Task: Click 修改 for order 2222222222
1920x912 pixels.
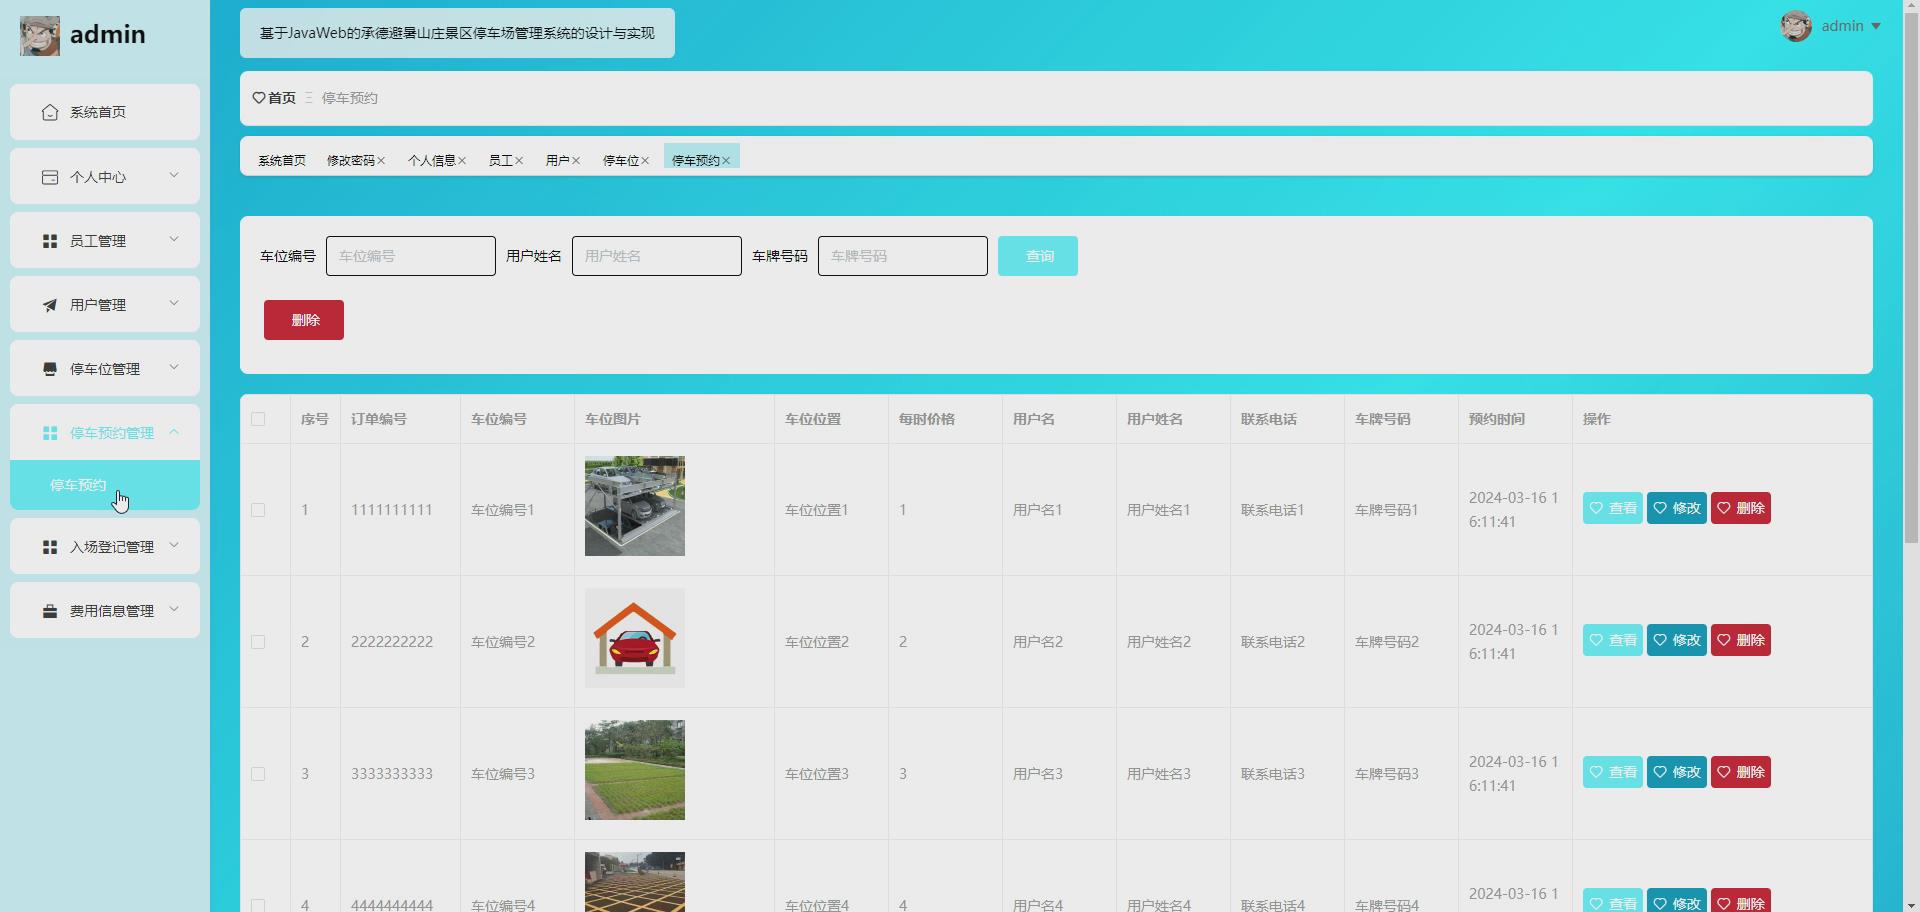Action: (1677, 640)
